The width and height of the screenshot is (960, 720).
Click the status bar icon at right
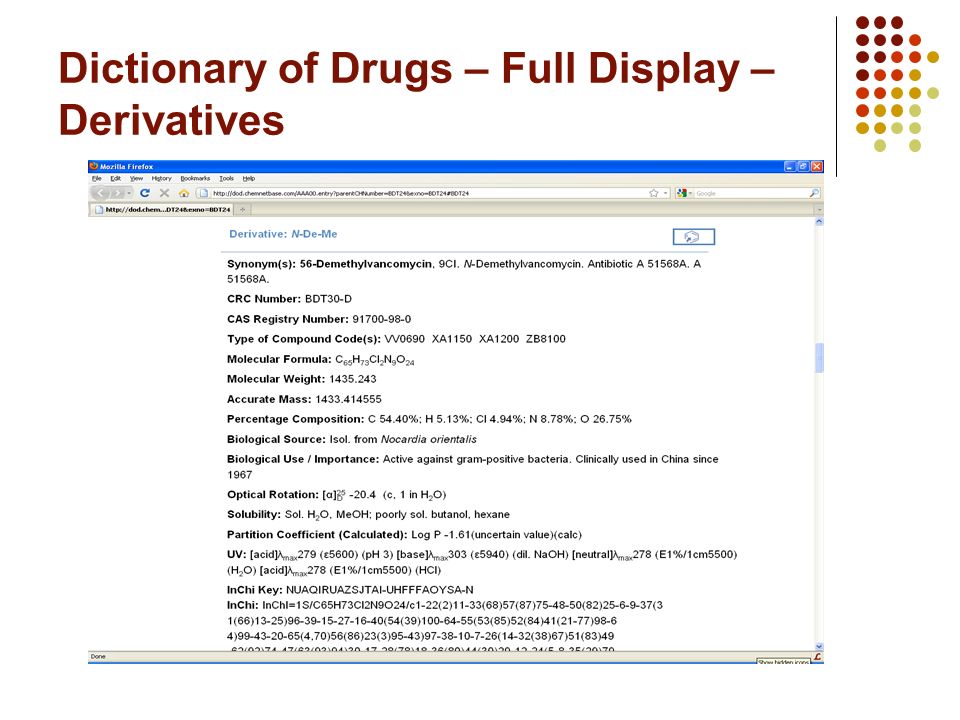click(x=818, y=657)
